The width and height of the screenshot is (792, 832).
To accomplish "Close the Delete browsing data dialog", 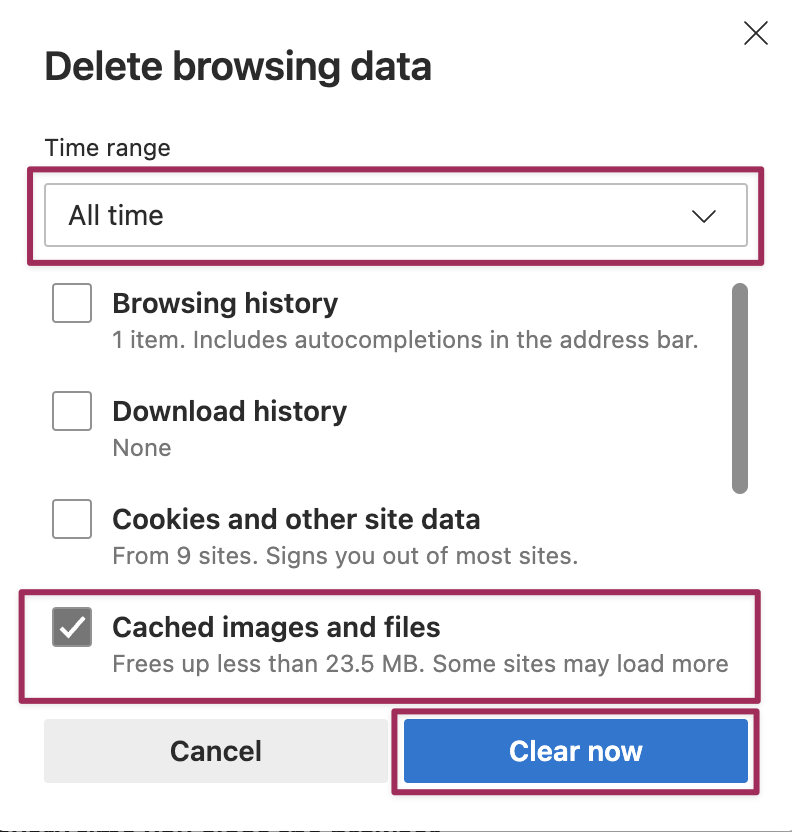I will [756, 34].
